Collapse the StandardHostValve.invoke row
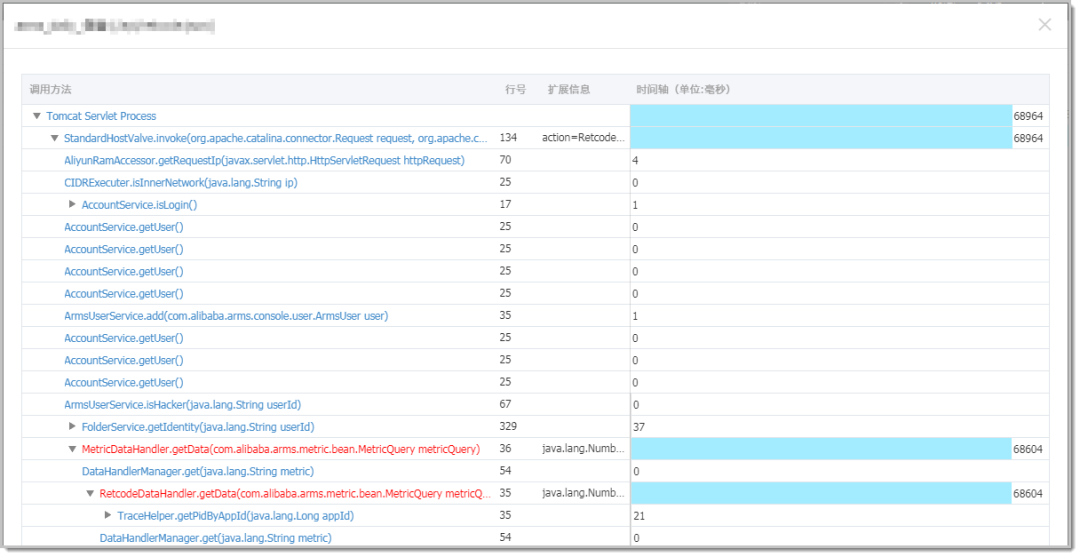This screenshot has height=557, width=1080. (55, 138)
